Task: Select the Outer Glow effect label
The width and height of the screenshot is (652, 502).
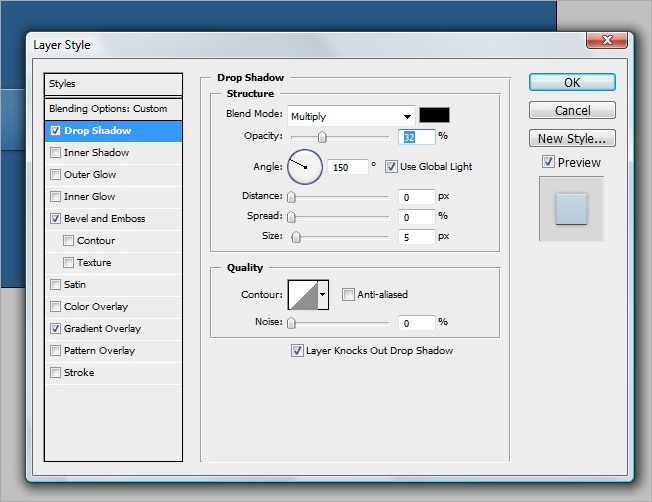Action: pyautogui.click(x=90, y=174)
